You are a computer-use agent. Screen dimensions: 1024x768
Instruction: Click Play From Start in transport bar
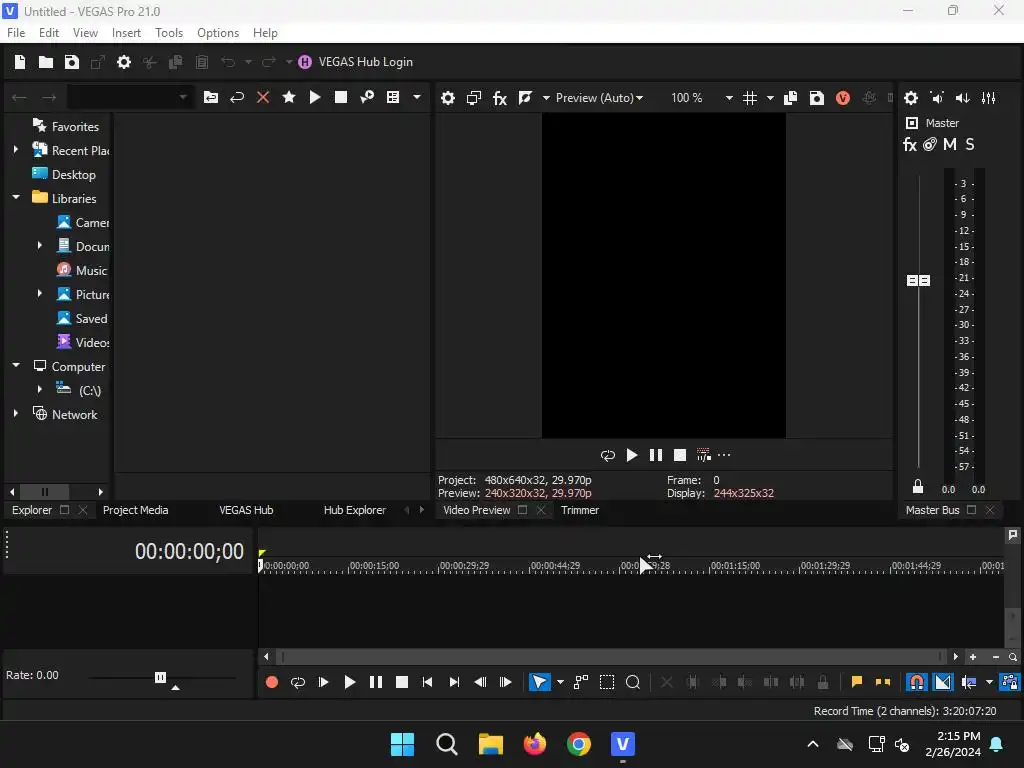(323, 682)
